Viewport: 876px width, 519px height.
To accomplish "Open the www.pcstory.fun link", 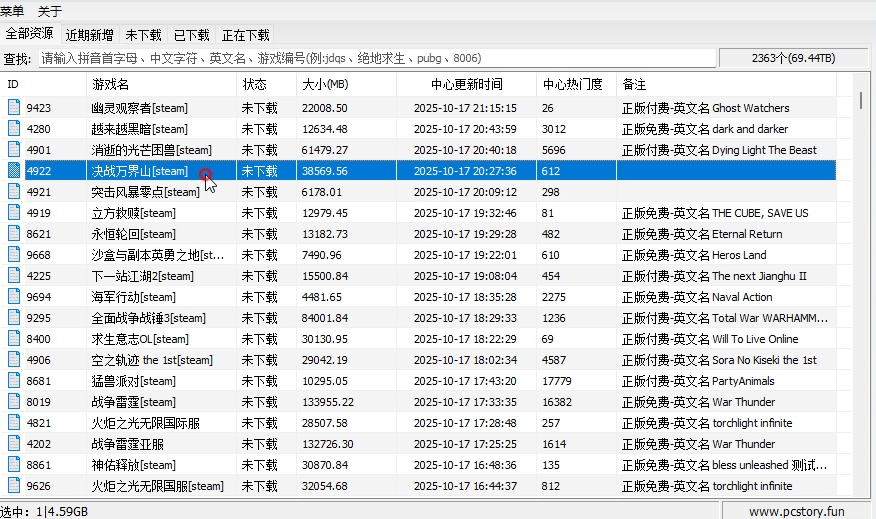I will coord(797,511).
